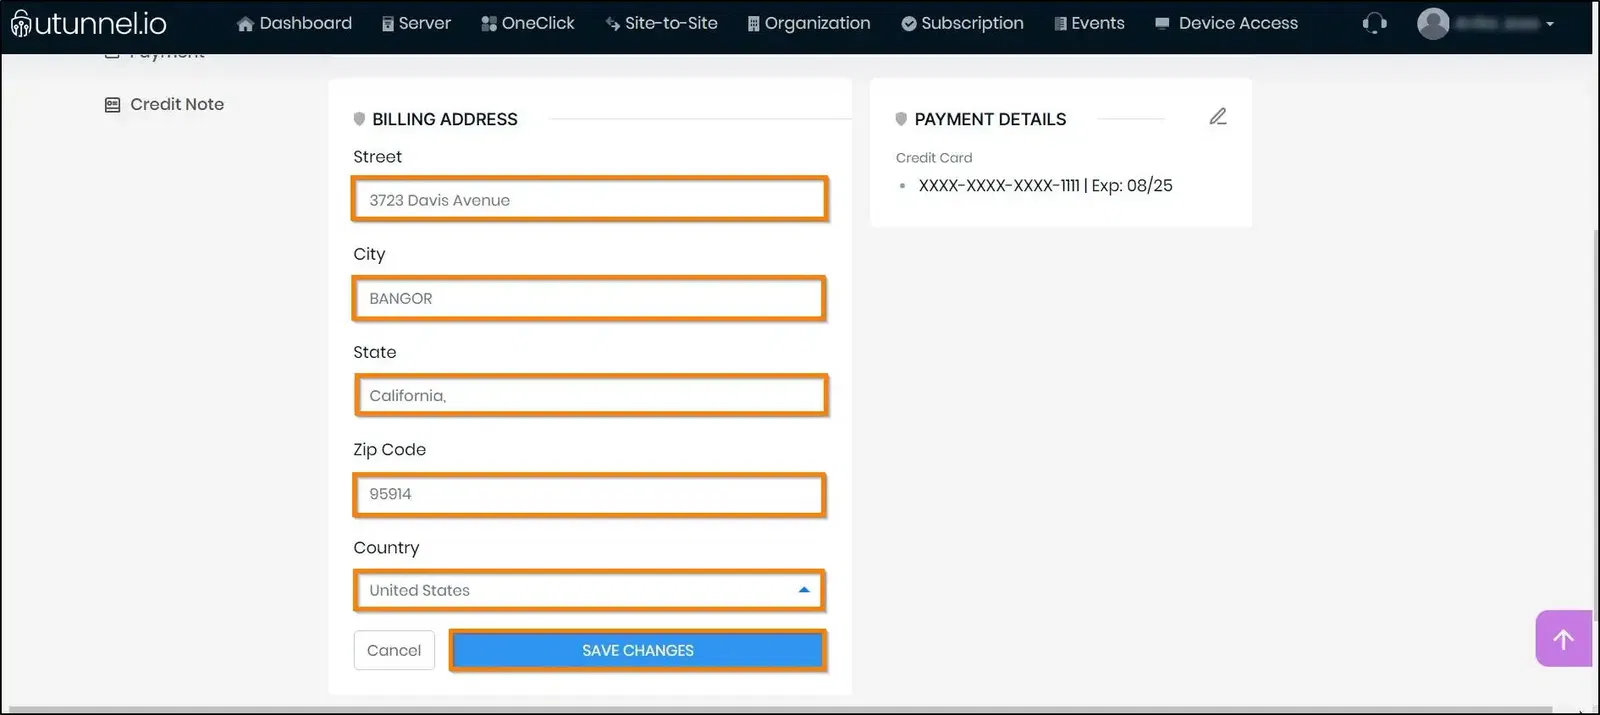Click the utunnel.io logo
The width and height of the screenshot is (1600, 715).
(x=88, y=23)
